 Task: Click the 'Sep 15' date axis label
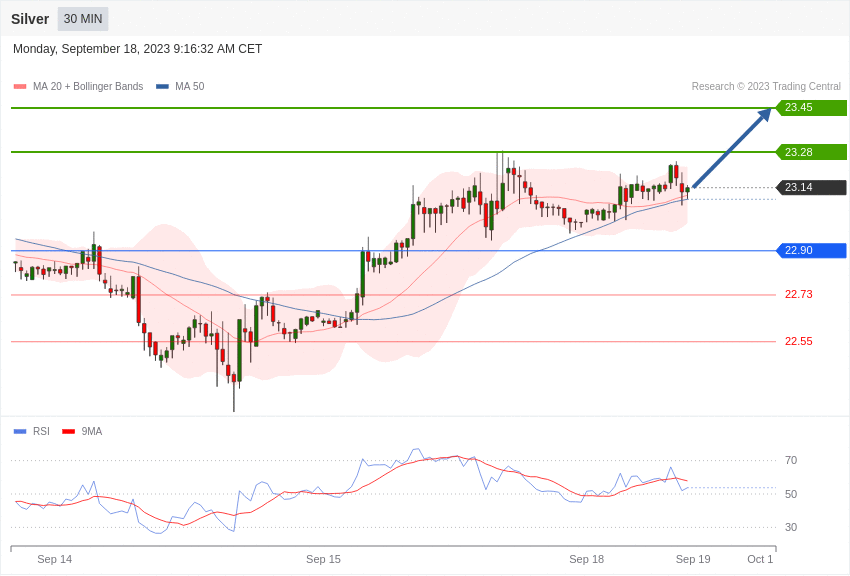pos(323,559)
